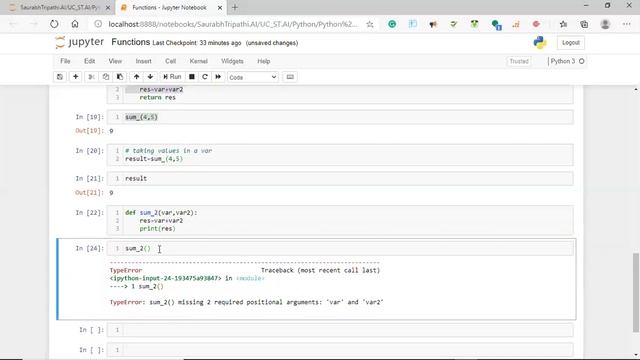This screenshot has height=360, width=640.
Task: Click the vertical page scrollbar thumb
Action: click(x=636, y=292)
